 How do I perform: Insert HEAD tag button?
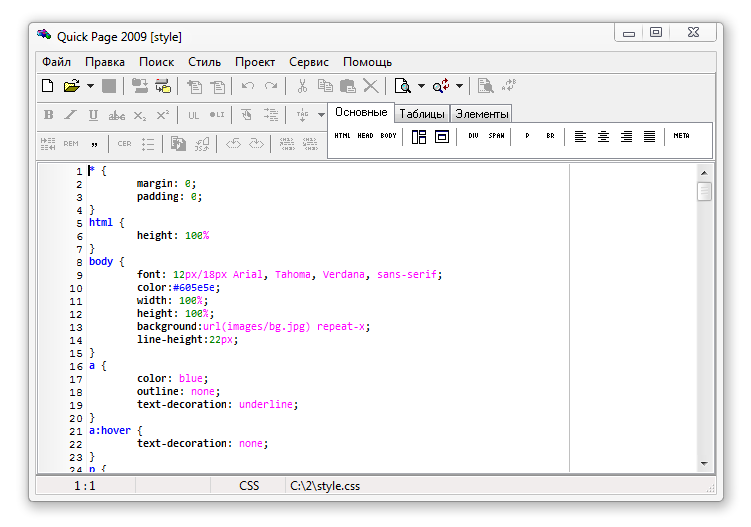(x=365, y=136)
